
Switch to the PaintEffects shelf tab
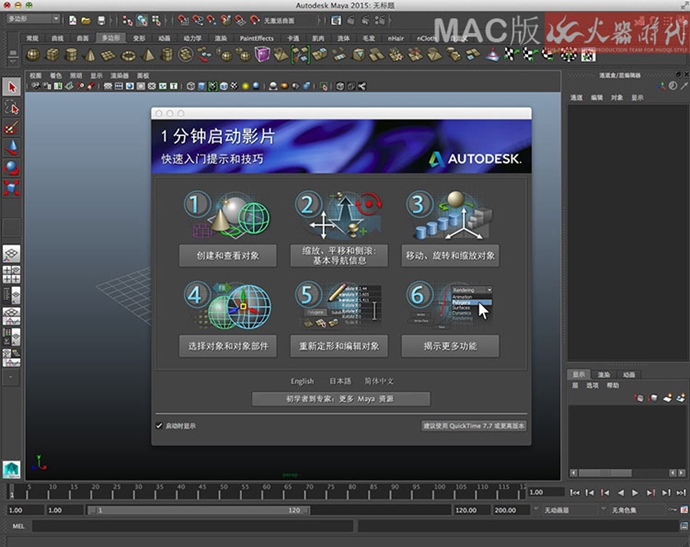257,38
